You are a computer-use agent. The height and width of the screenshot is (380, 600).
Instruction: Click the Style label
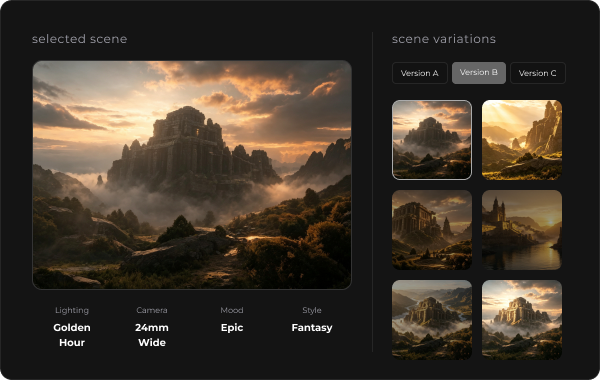[x=312, y=310]
